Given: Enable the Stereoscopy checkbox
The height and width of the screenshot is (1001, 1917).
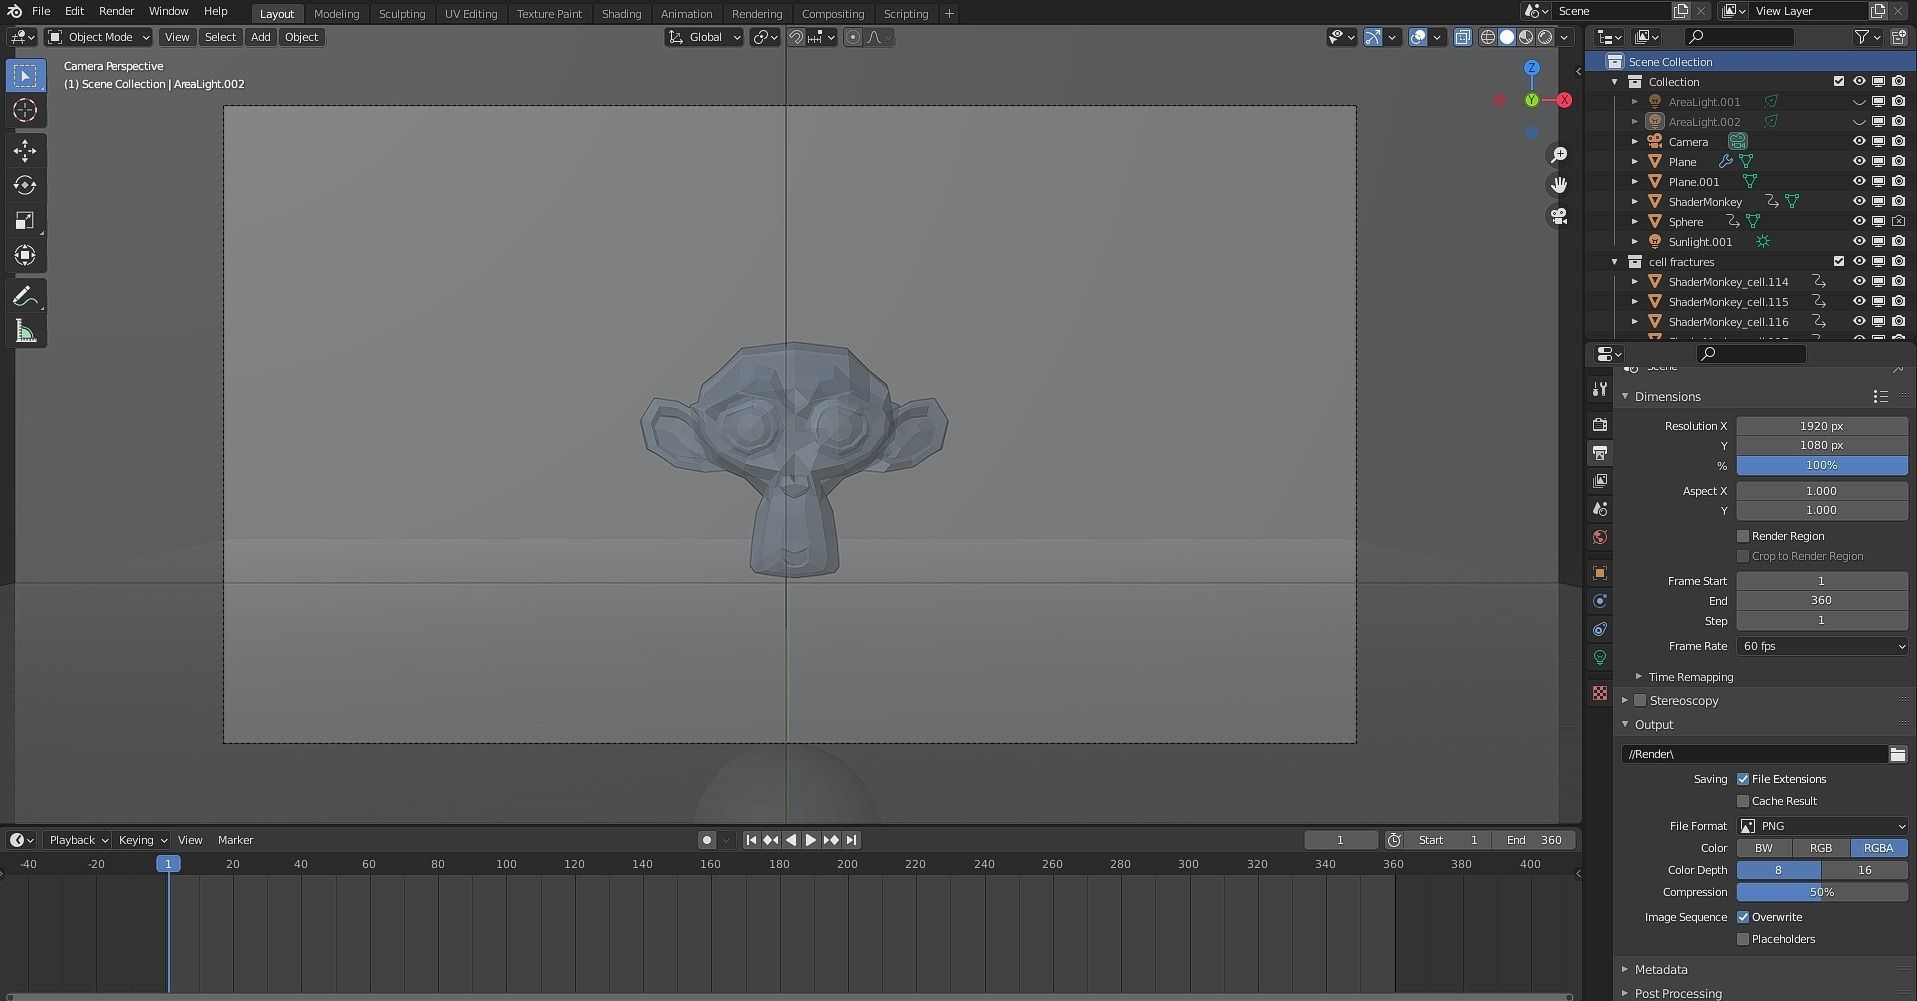Looking at the screenshot, I should tap(1640, 701).
